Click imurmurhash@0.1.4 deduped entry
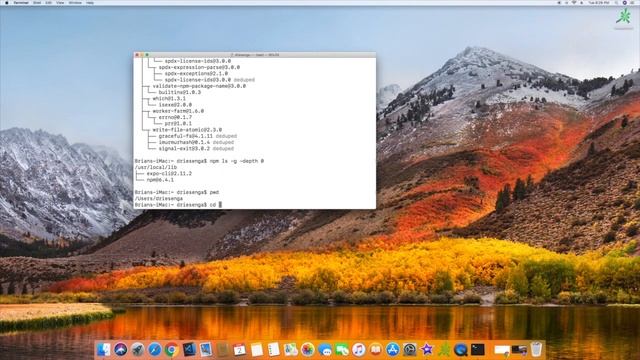The image size is (640, 360). pos(196,142)
